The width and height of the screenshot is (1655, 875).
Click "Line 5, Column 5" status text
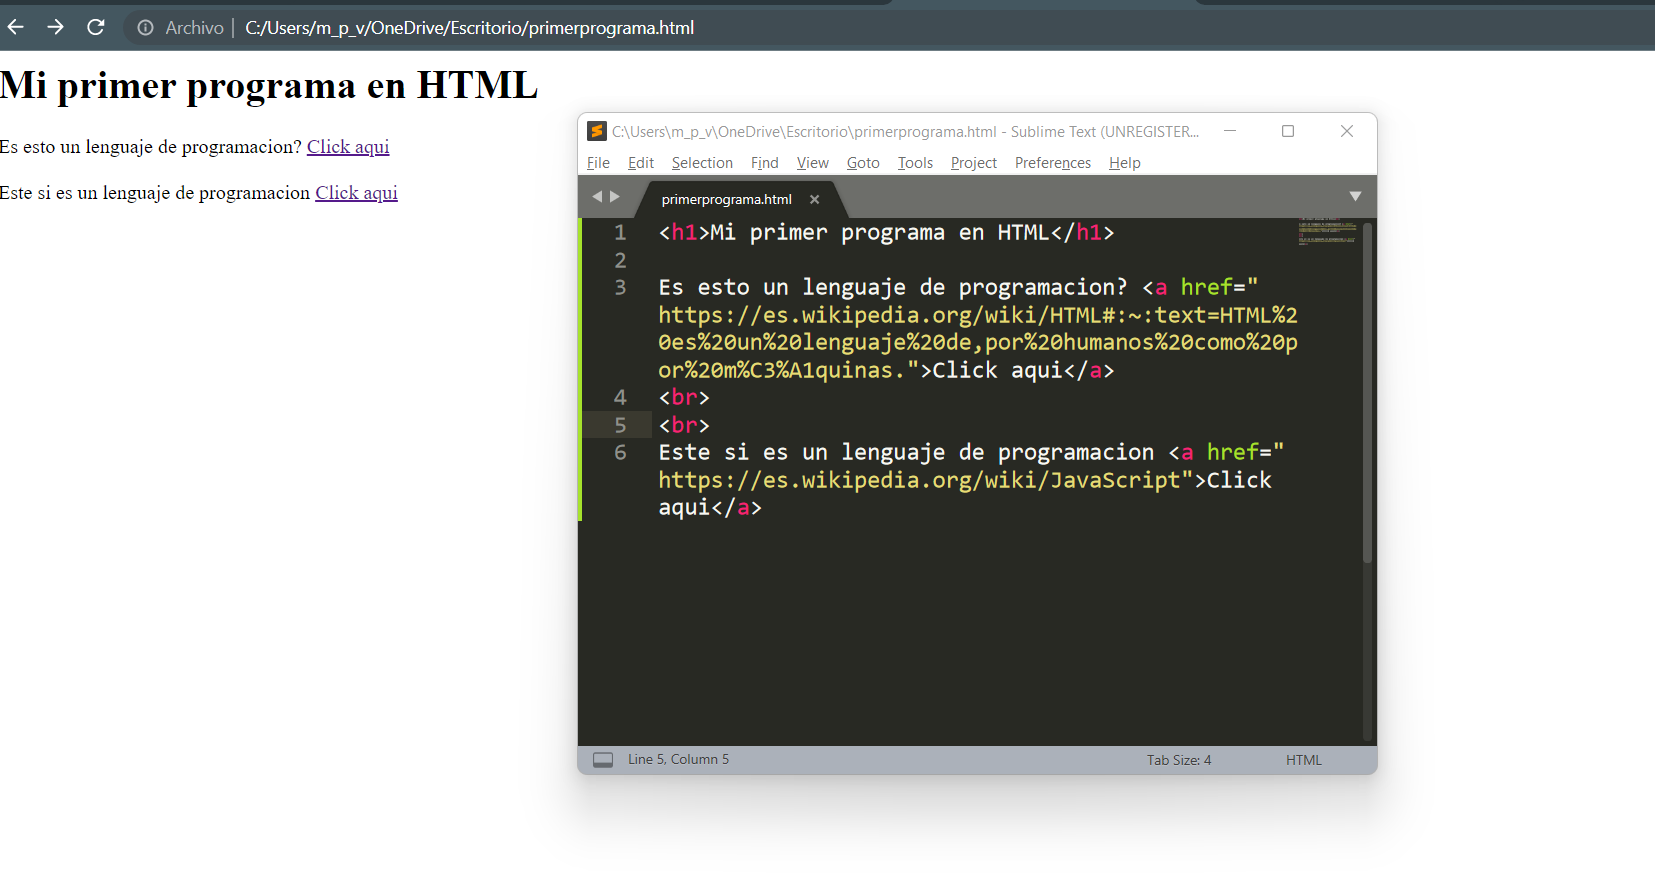pos(678,760)
